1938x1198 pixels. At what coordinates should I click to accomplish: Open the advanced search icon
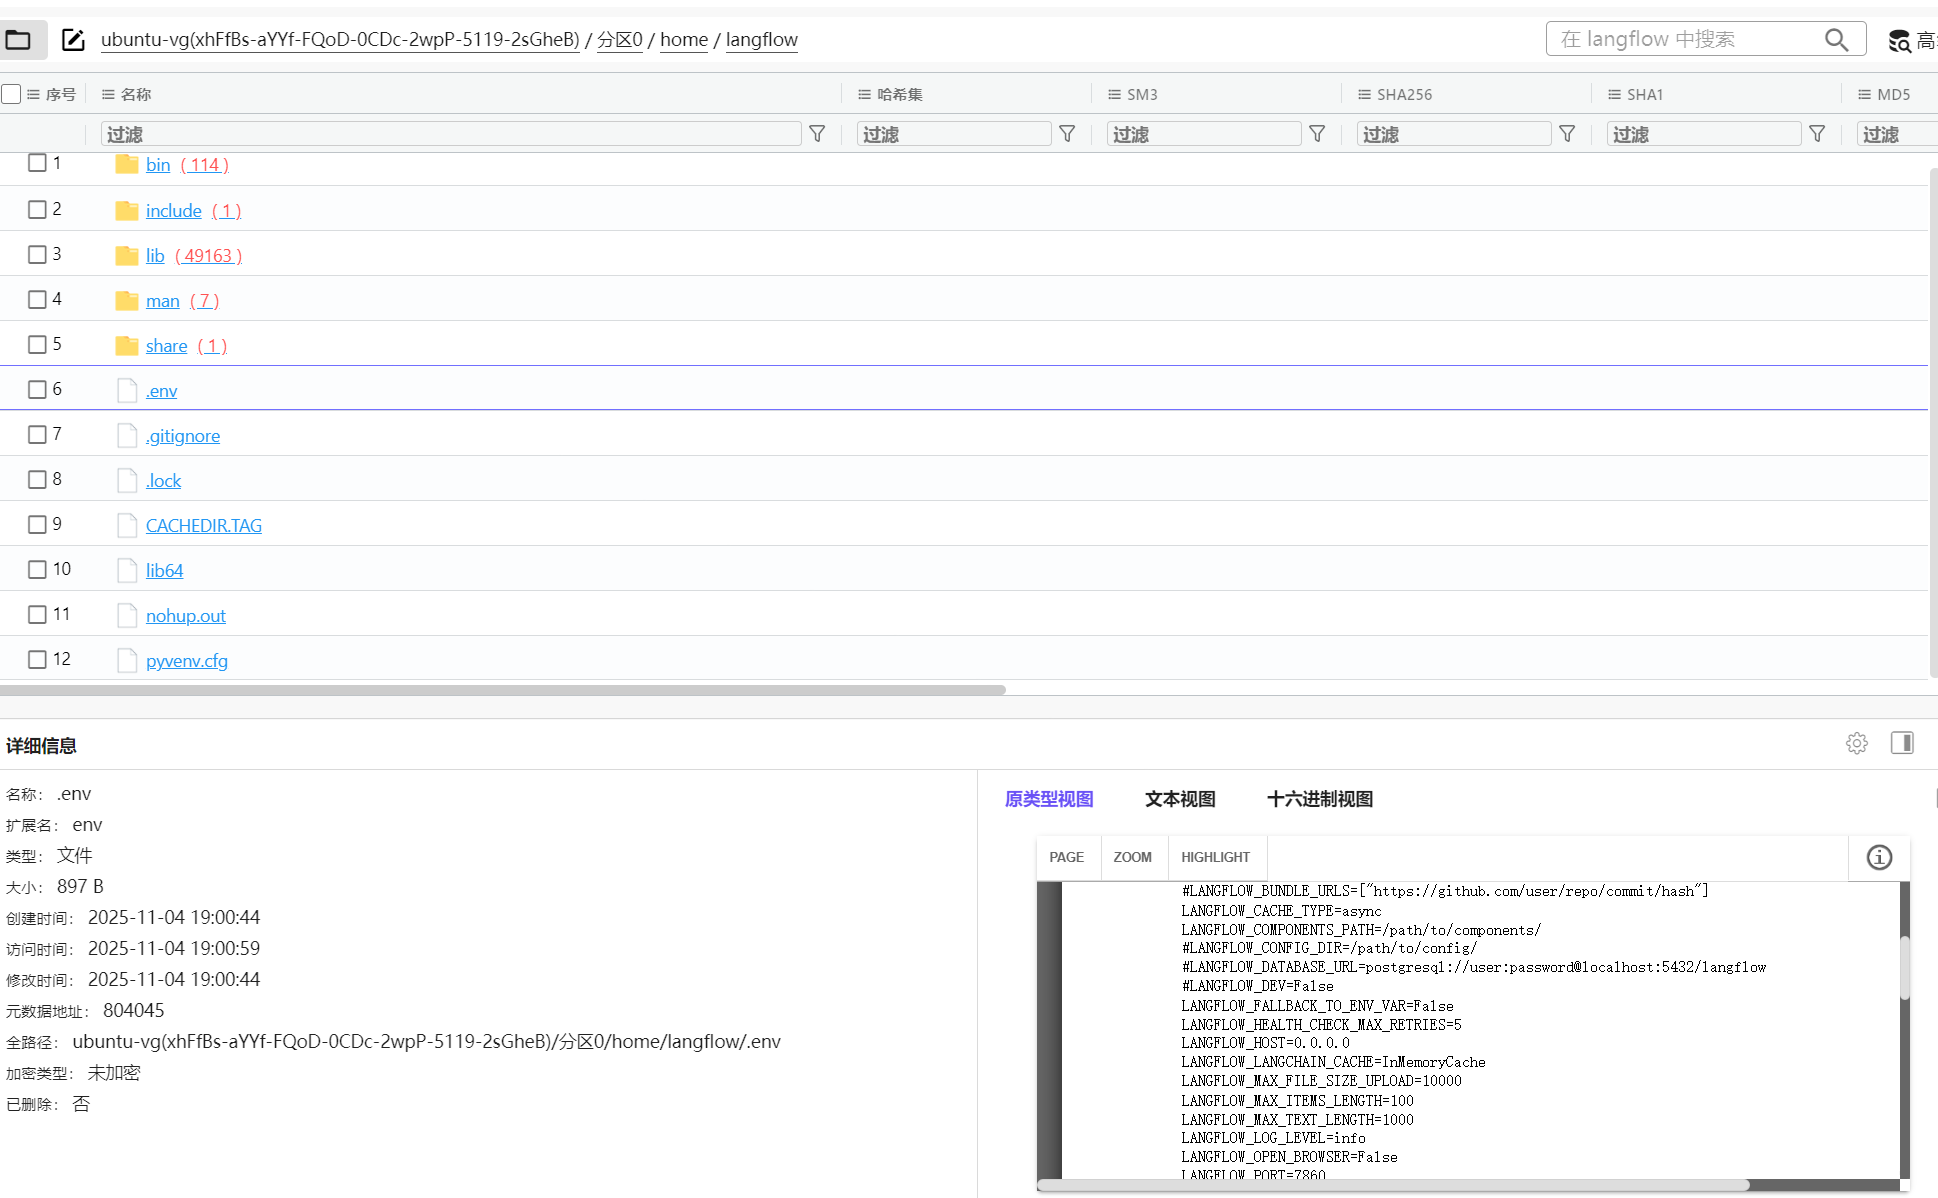point(1899,41)
